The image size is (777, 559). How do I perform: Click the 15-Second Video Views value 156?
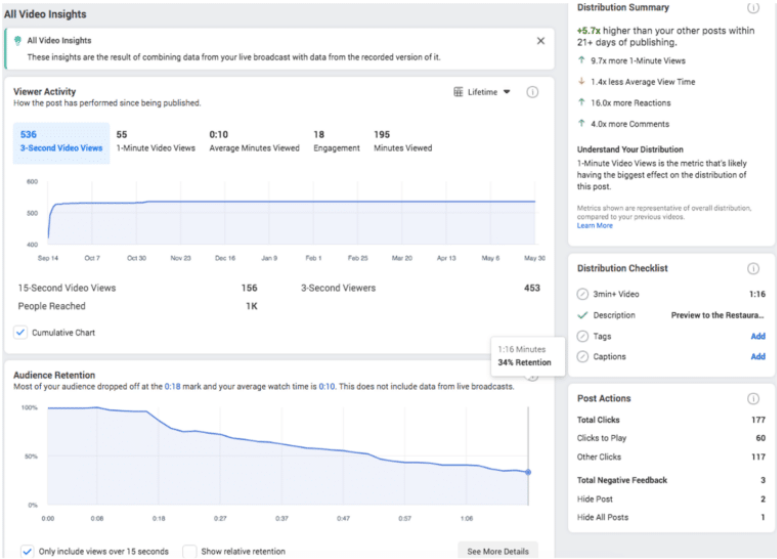tap(249, 288)
